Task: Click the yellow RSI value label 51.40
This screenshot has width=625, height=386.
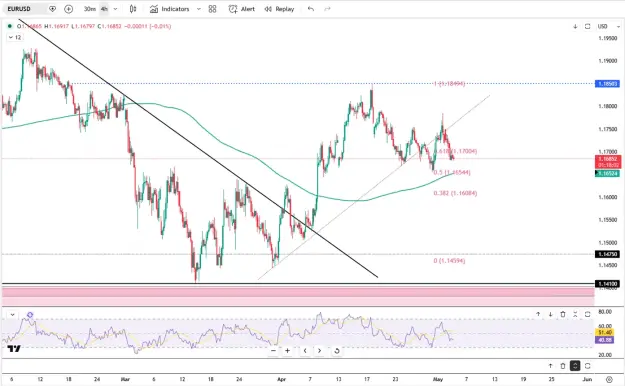Action: pos(605,332)
